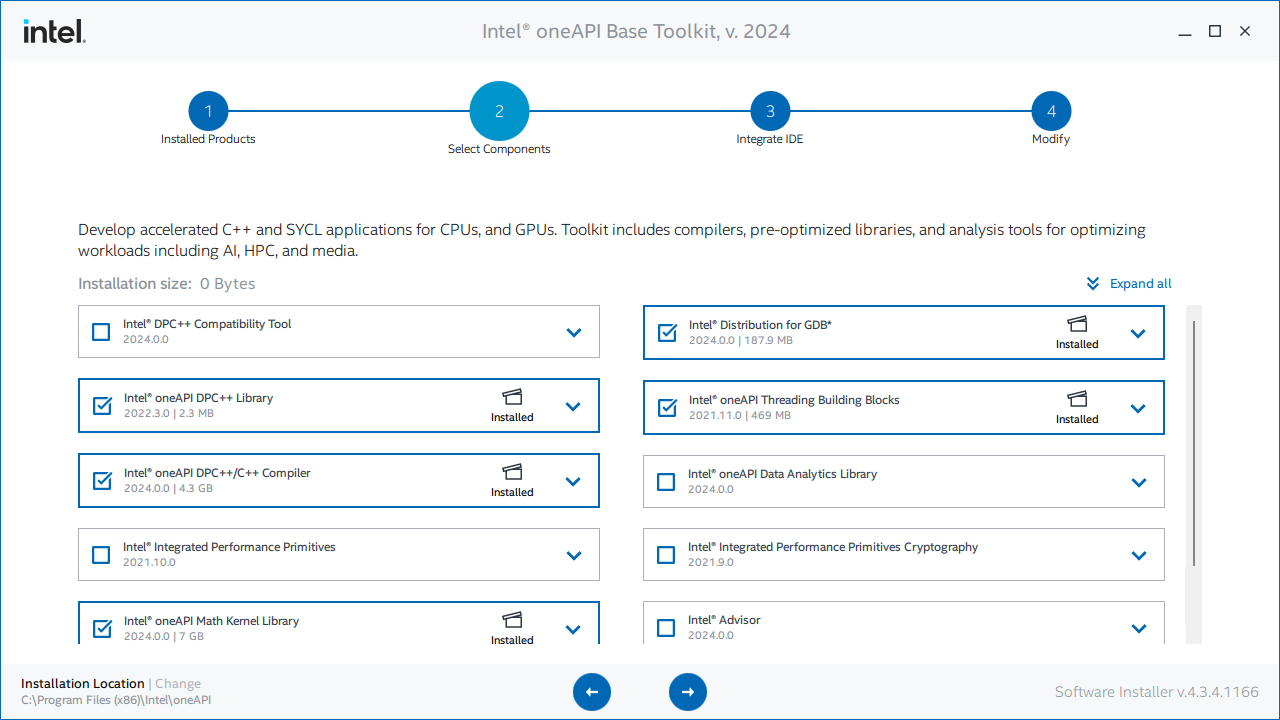1280x720 pixels.
Task: Click the Expand all double-chevron icon
Action: 1092,283
